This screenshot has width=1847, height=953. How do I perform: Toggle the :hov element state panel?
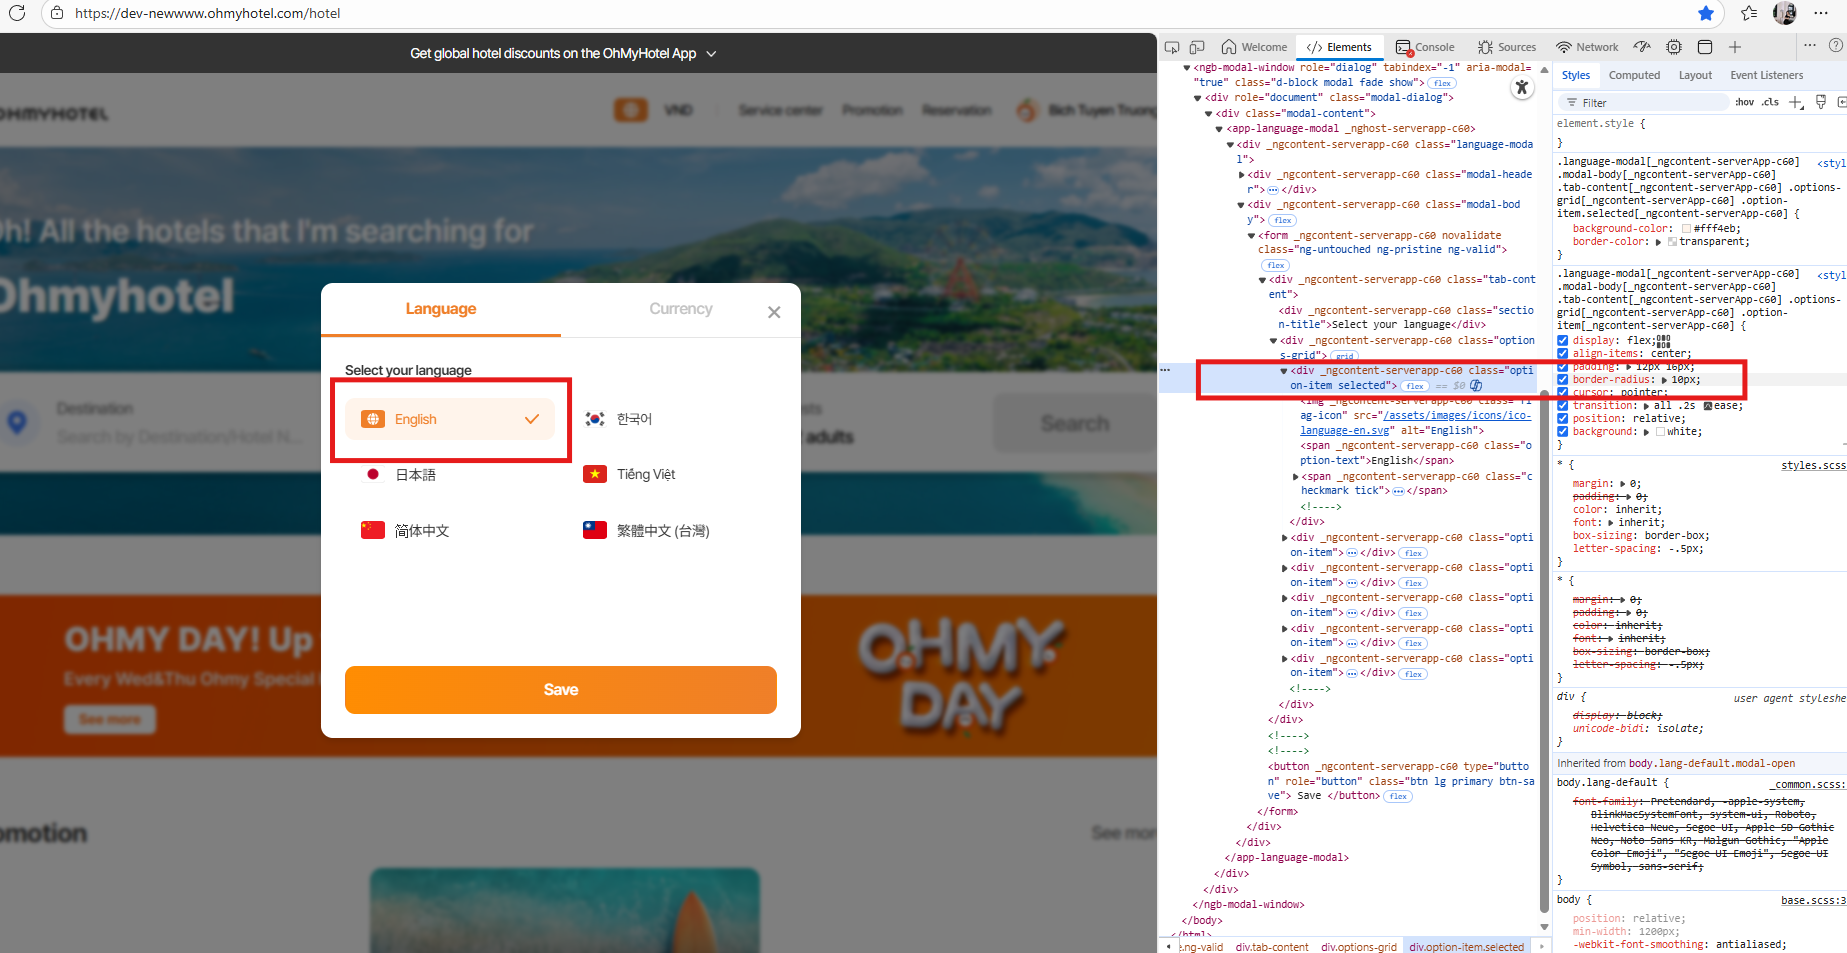click(1744, 102)
